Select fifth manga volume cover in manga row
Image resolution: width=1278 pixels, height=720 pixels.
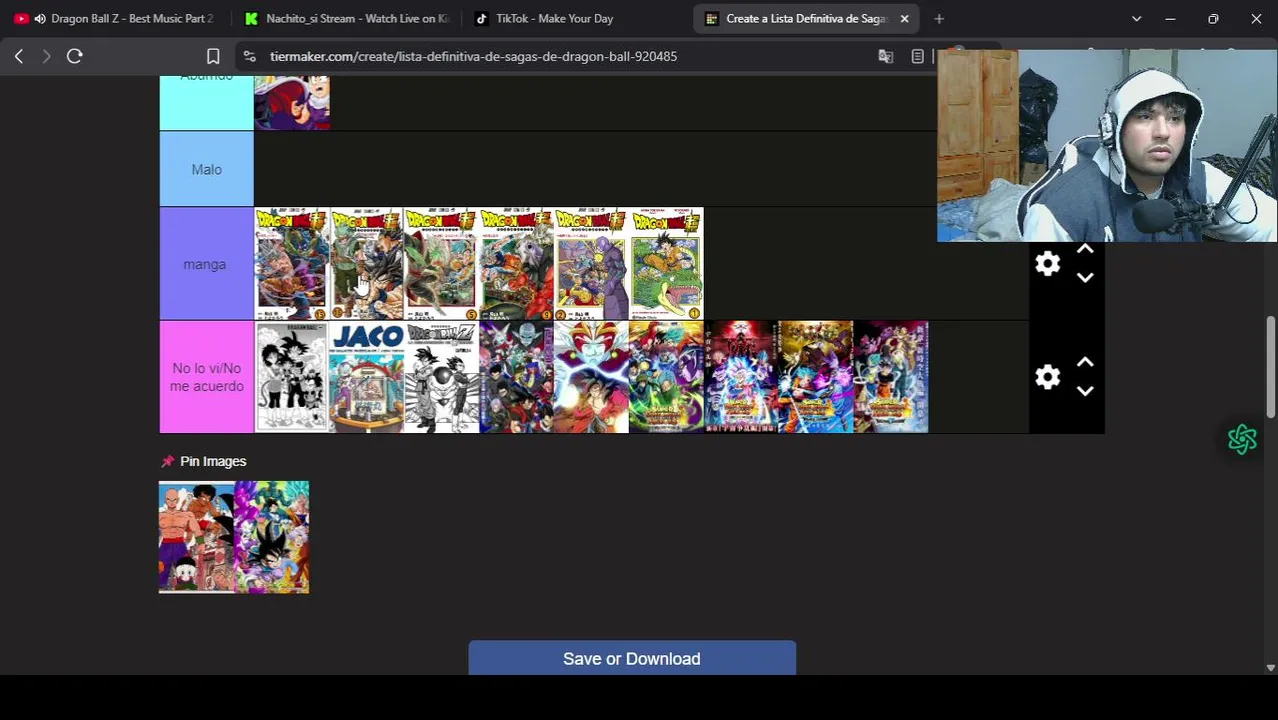[591, 264]
